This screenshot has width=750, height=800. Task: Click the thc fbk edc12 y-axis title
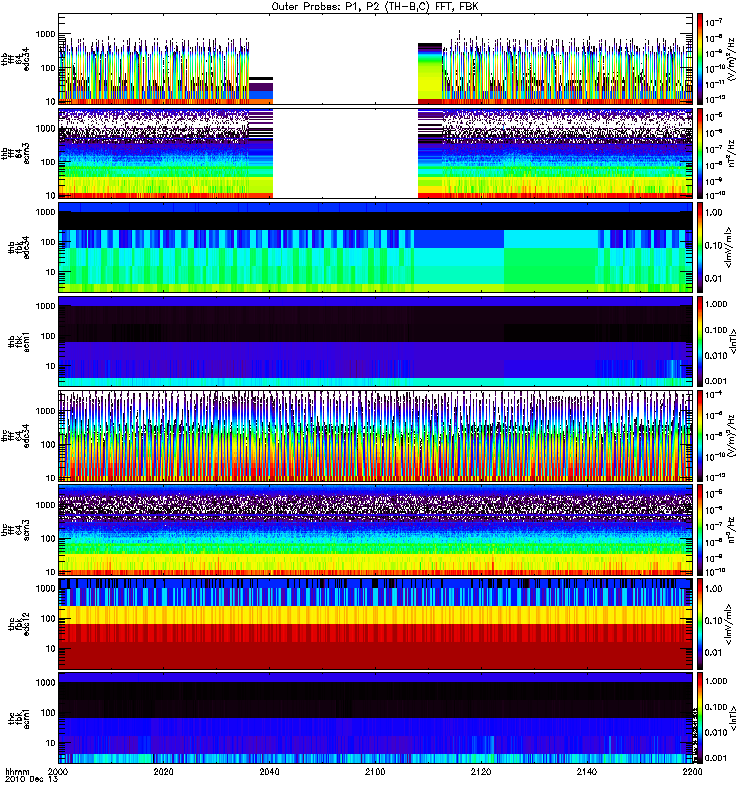[16, 624]
